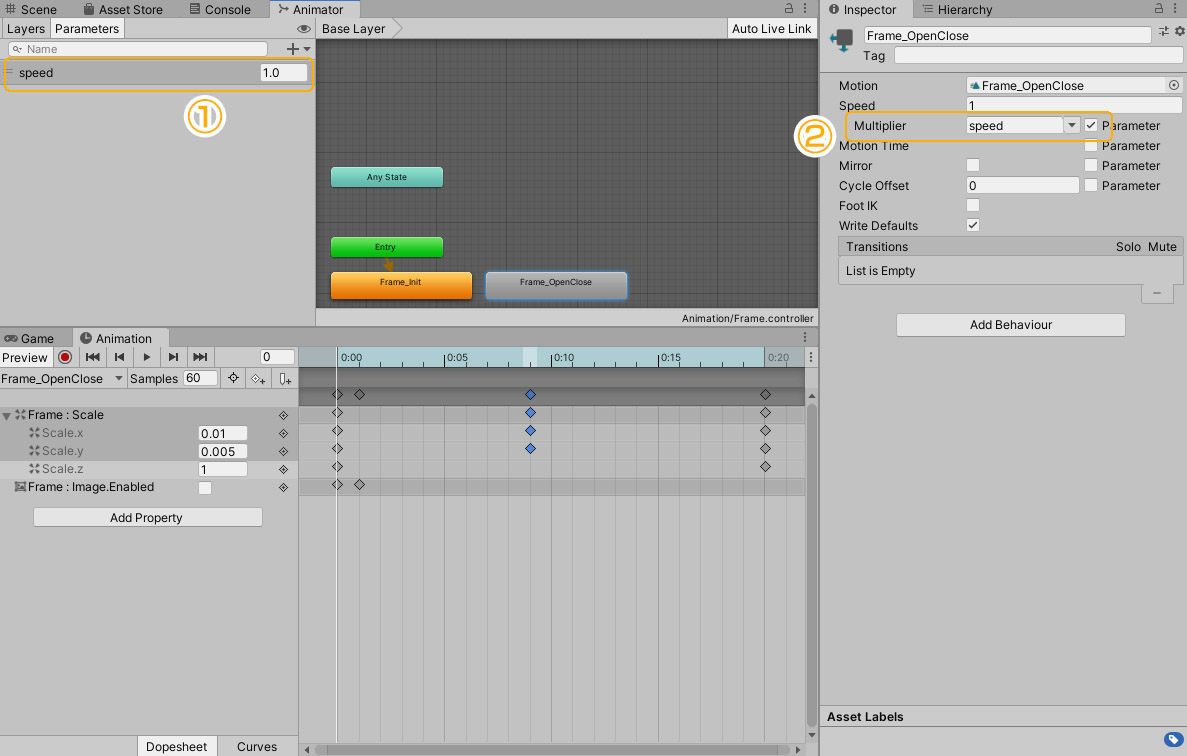The image size is (1187, 756).
Task: Open the Inspector preset selector icon
Action: coord(1163,33)
